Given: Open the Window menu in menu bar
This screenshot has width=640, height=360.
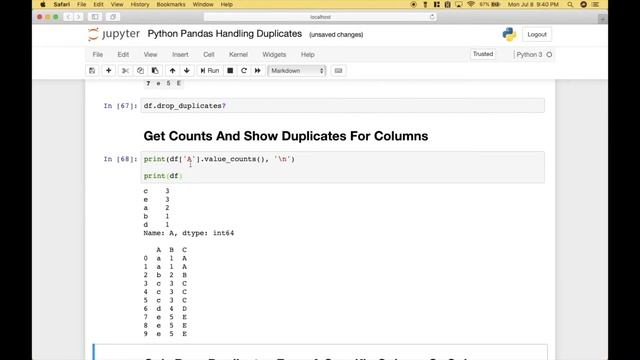Looking at the screenshot, I should (x=203, y=4).
